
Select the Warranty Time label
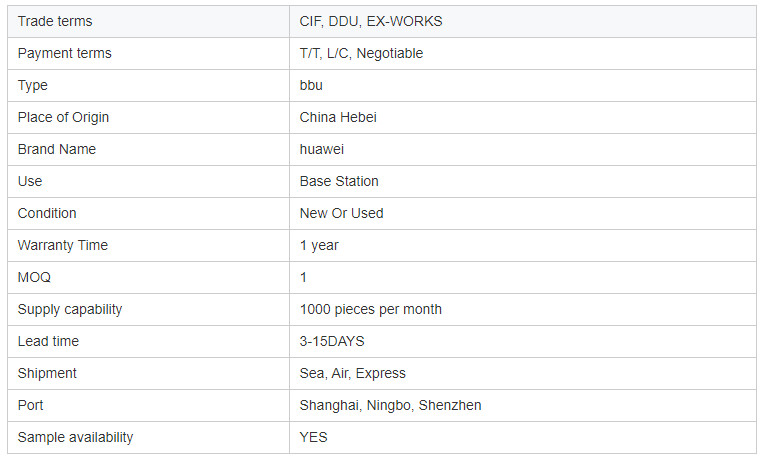[x=63, y=245]
